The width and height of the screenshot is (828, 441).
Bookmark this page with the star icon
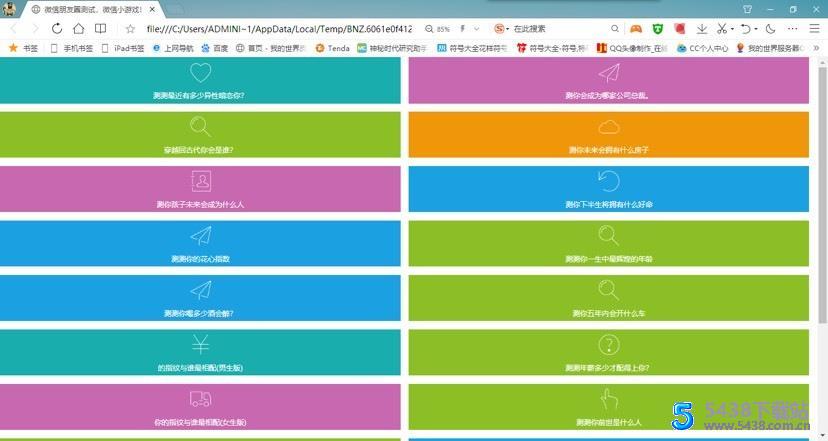coord(130,29)
